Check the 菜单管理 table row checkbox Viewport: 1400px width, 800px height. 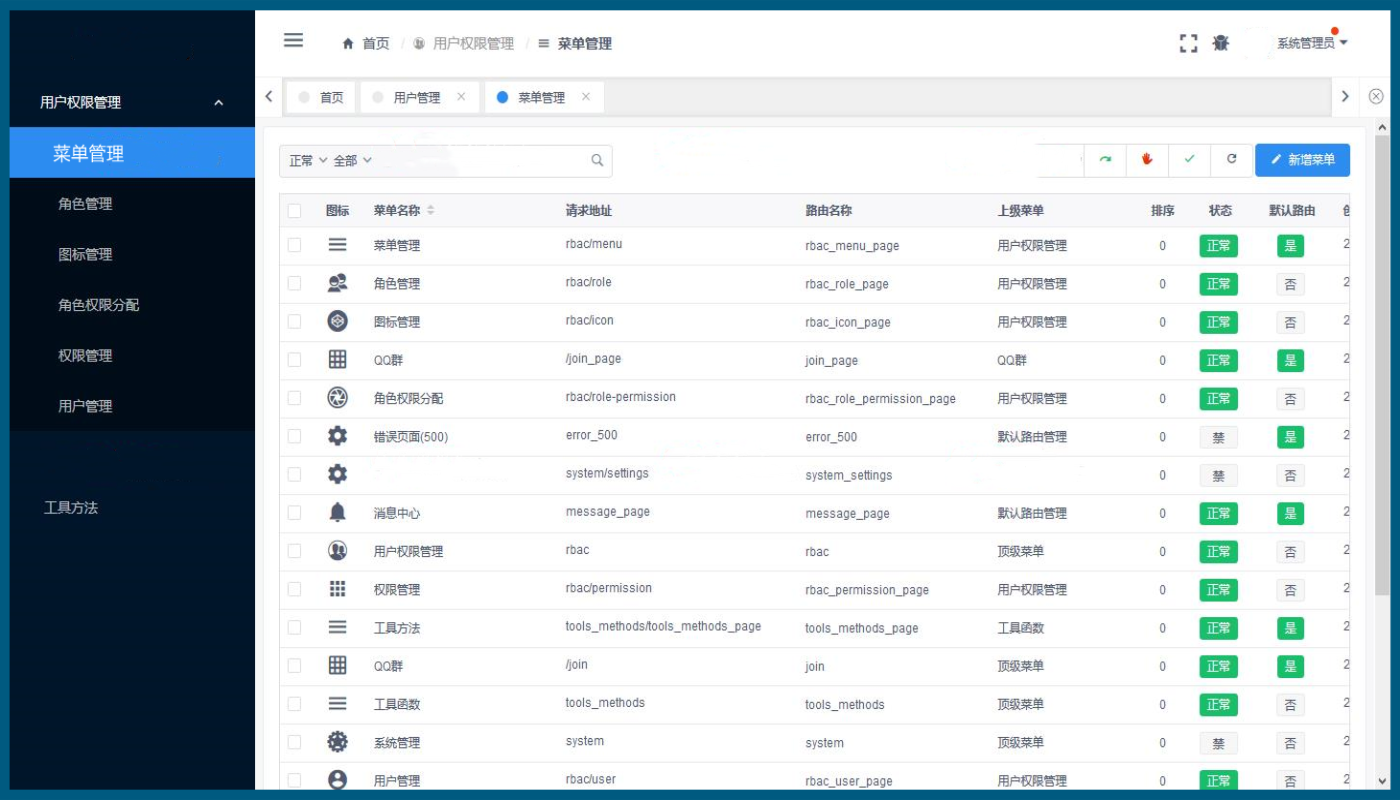294,245
